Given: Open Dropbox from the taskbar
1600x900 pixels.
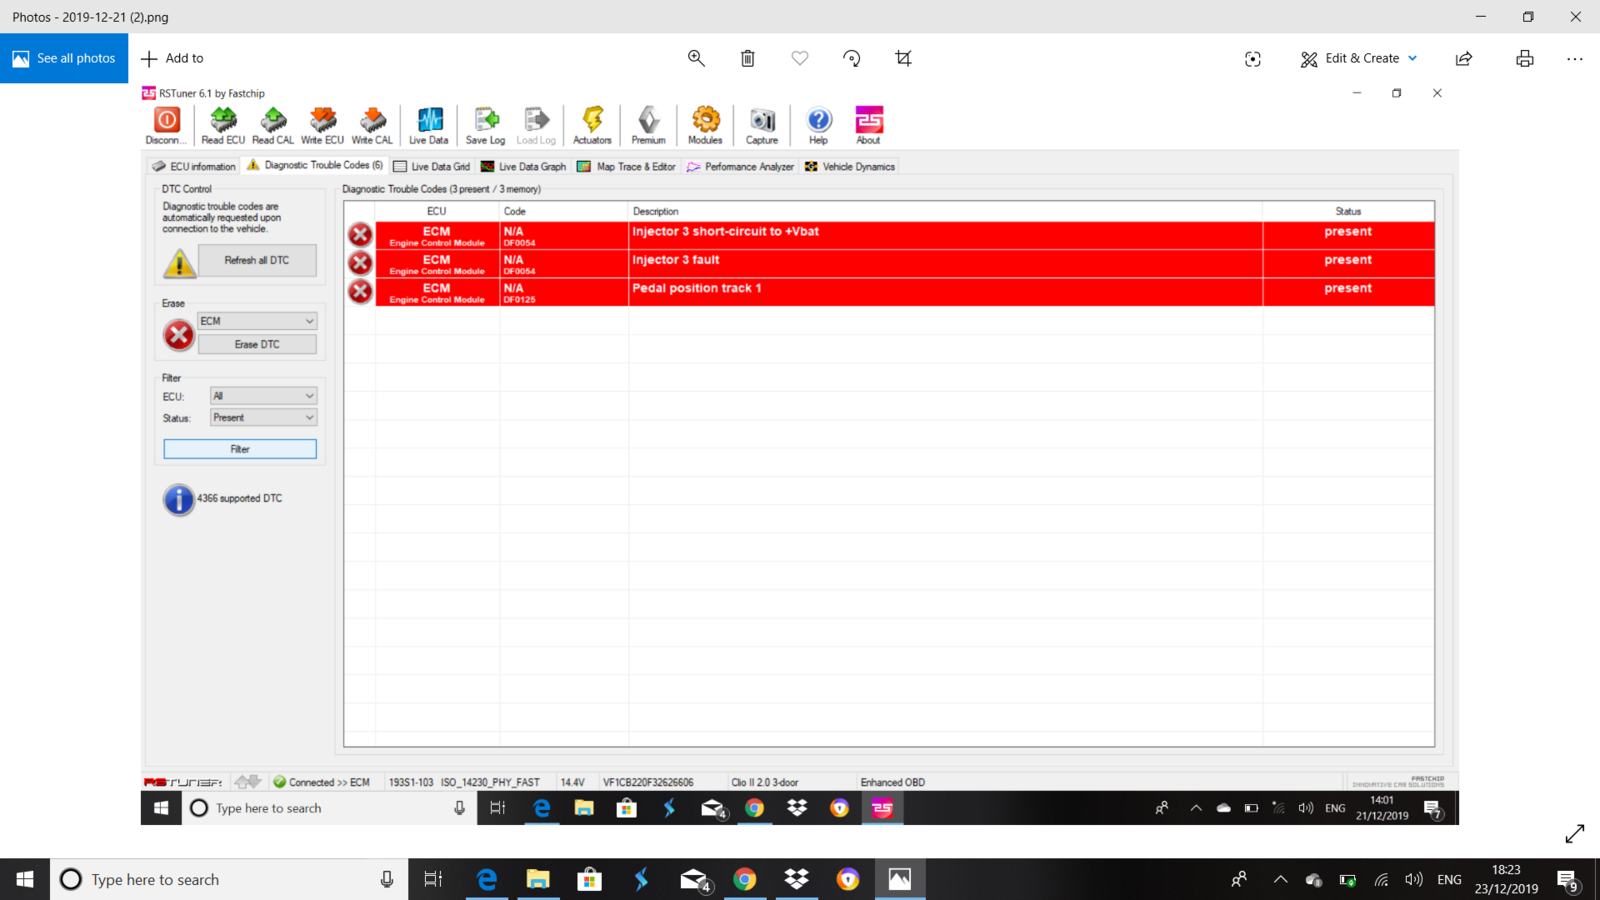Looking at the screenshot, I should pyautogui.click(x=797, y=879).
